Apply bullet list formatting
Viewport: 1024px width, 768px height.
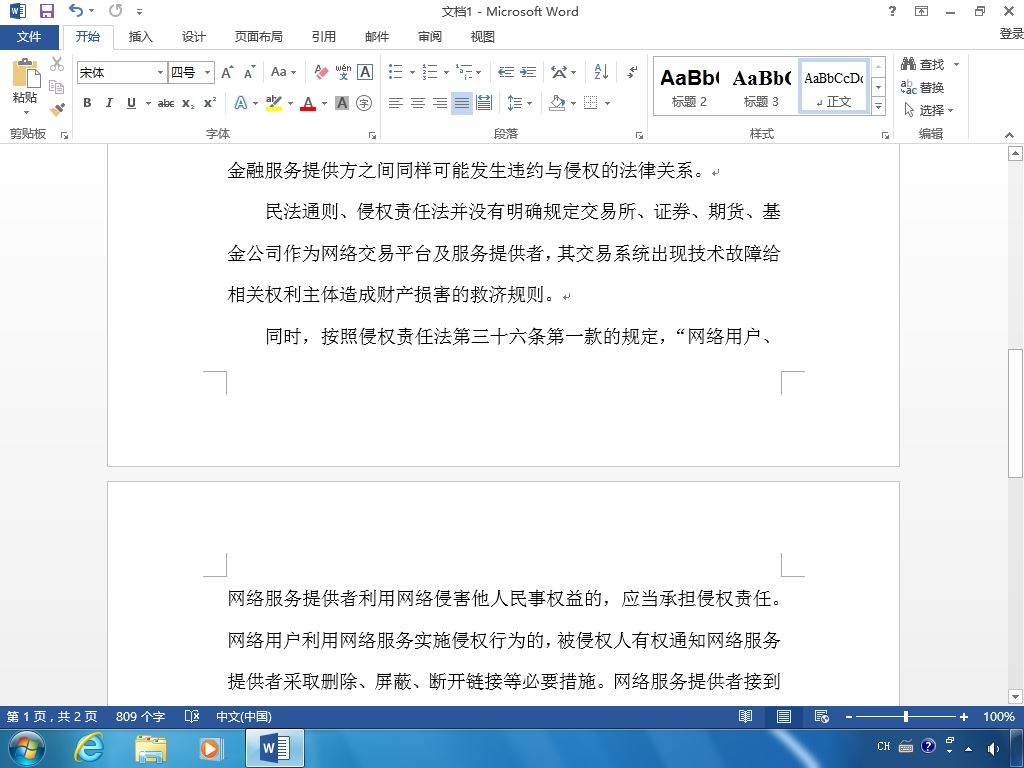(x=396, y=72)
